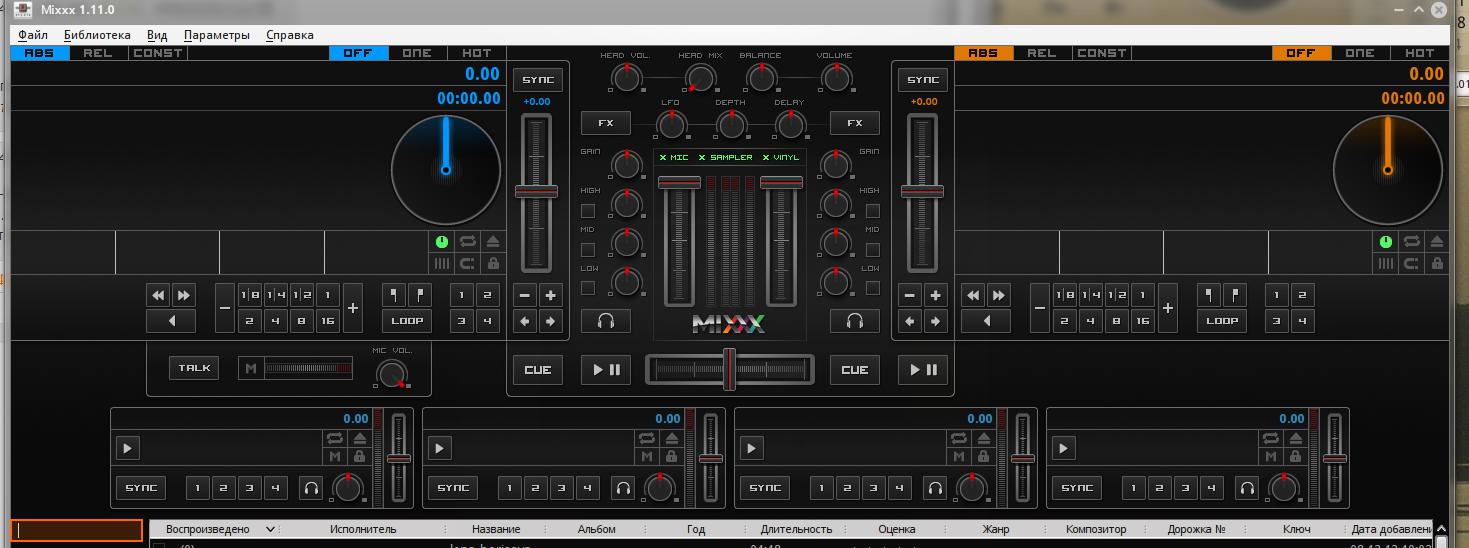Click the right arrow temporary pitch bend on right deck
Screen dimensions: 1469x548
[935, 321]
